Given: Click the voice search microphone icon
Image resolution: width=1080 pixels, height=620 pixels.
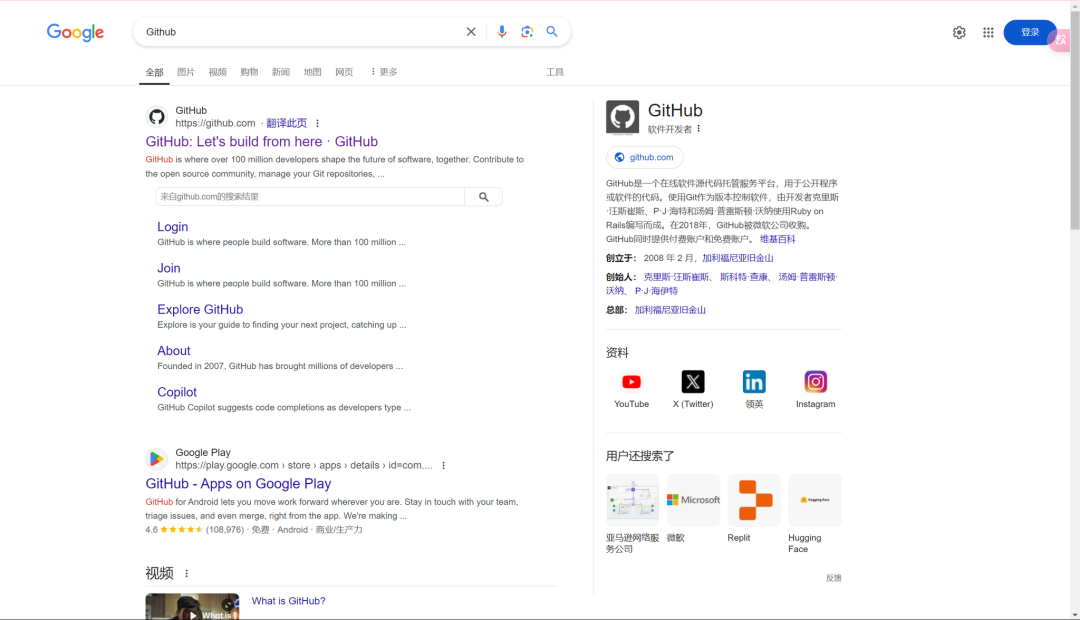Looking at the screenshot, I should (502, 31).
